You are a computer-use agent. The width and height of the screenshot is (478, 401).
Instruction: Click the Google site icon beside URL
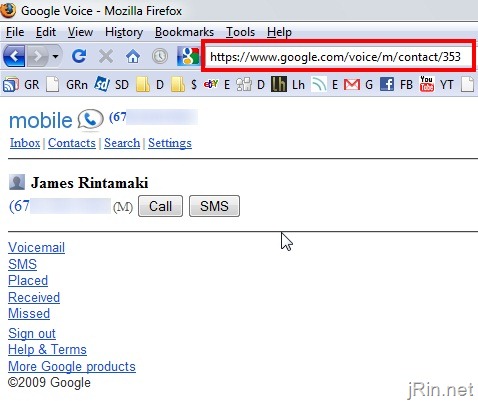[188, 56]
